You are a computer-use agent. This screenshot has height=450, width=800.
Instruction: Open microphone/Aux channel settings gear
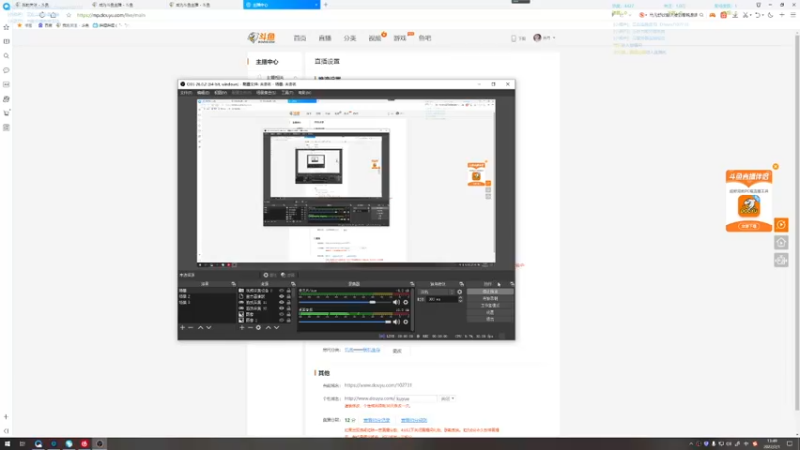pos(406,302)
